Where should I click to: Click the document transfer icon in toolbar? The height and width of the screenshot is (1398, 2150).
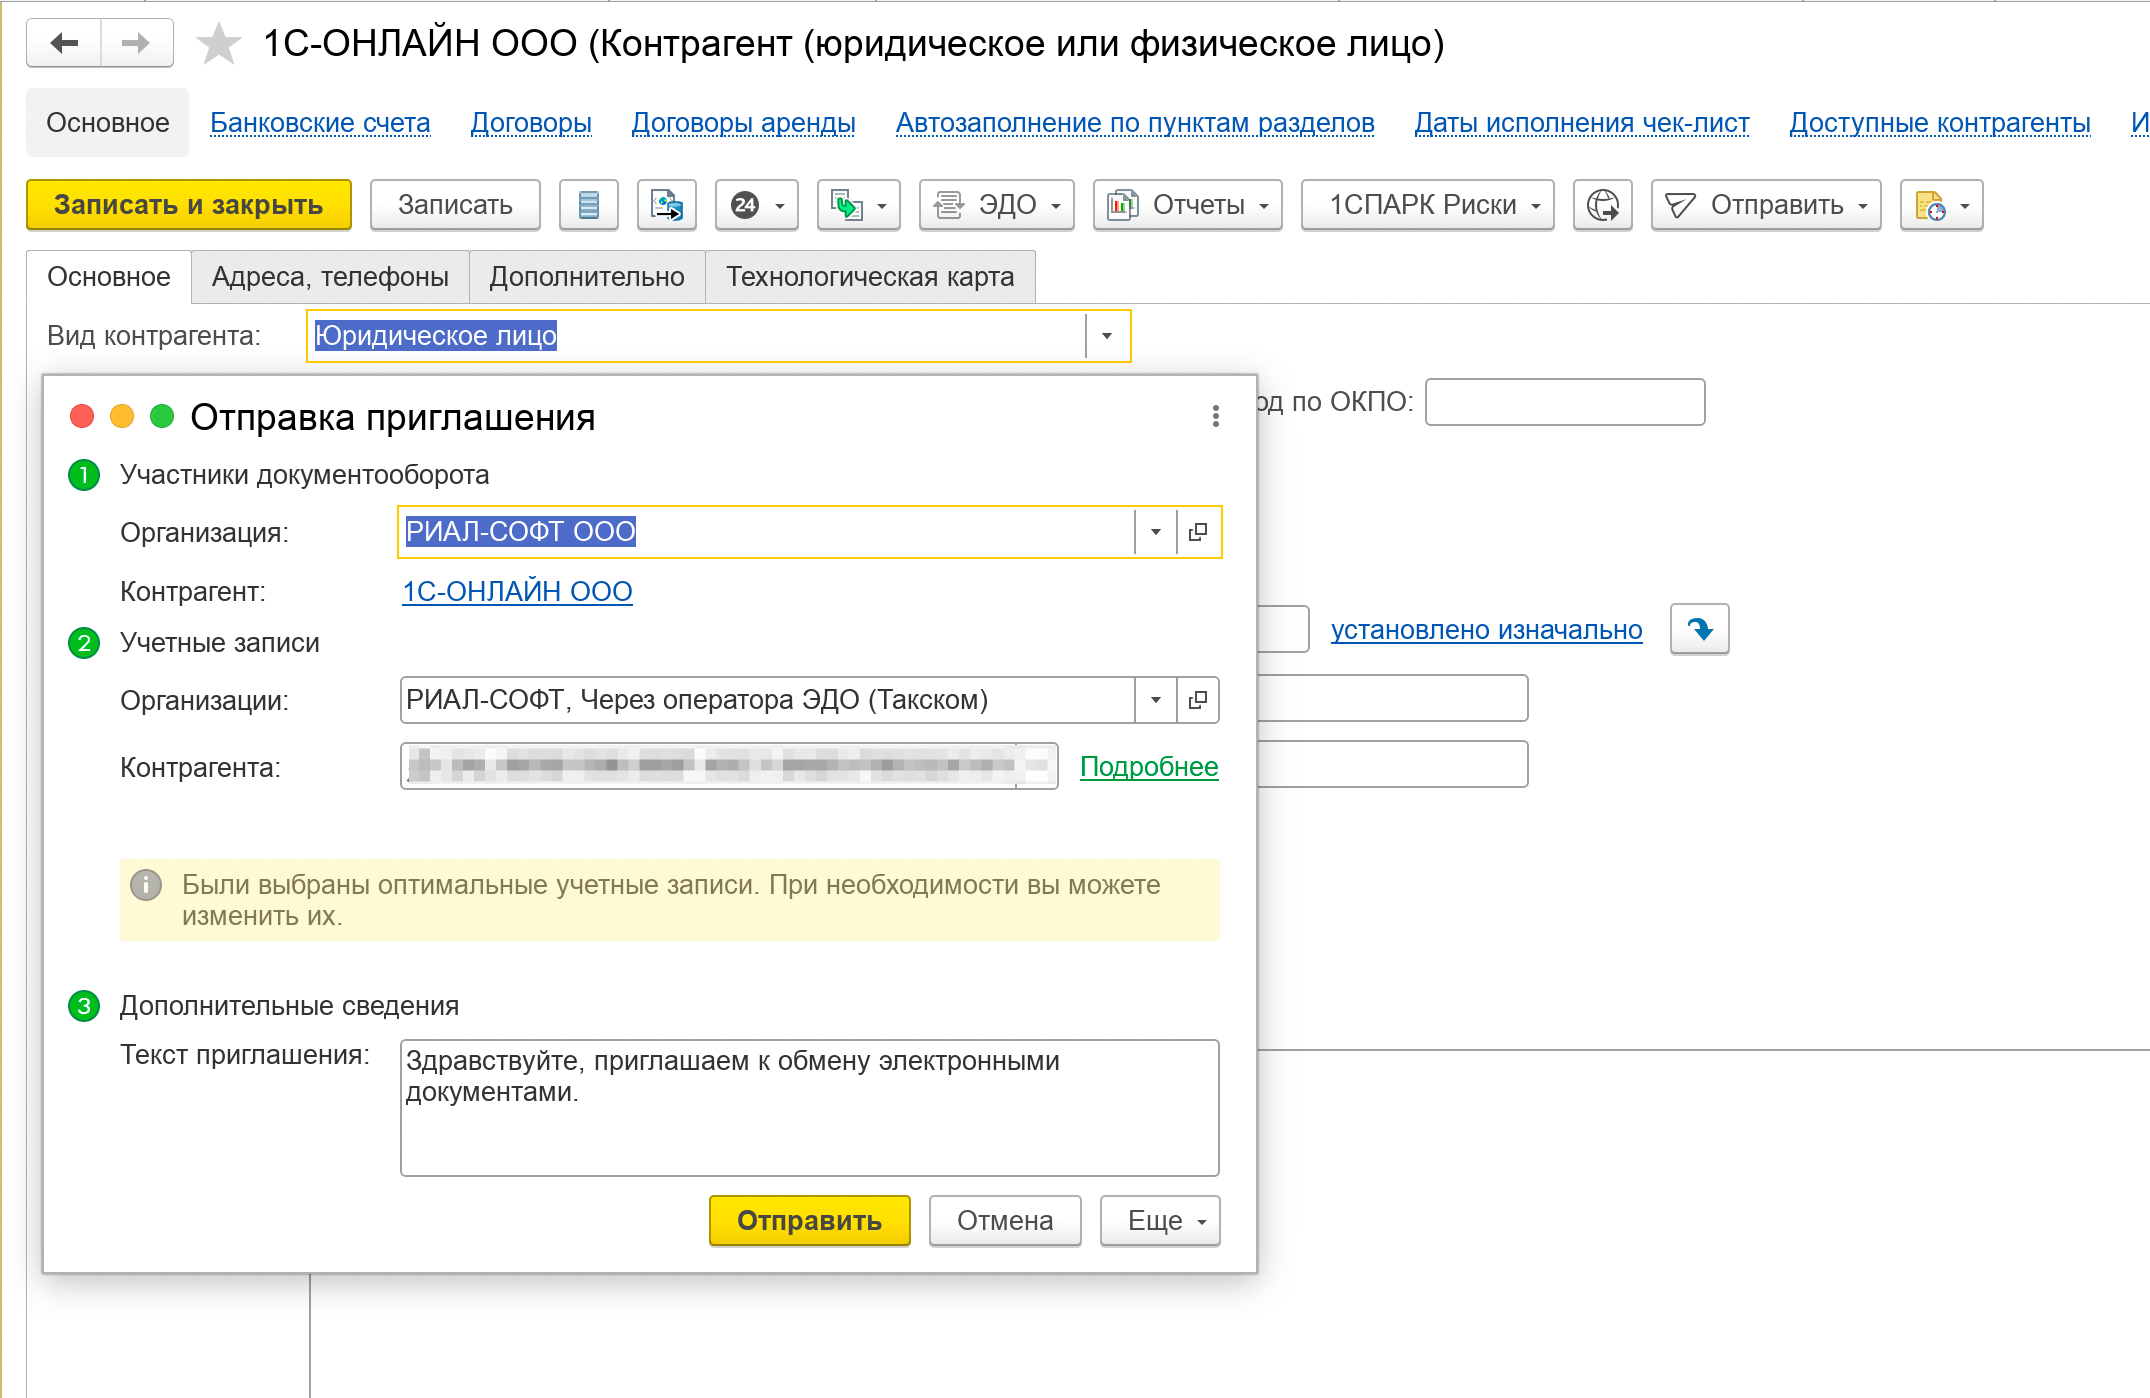coord(667,205)
